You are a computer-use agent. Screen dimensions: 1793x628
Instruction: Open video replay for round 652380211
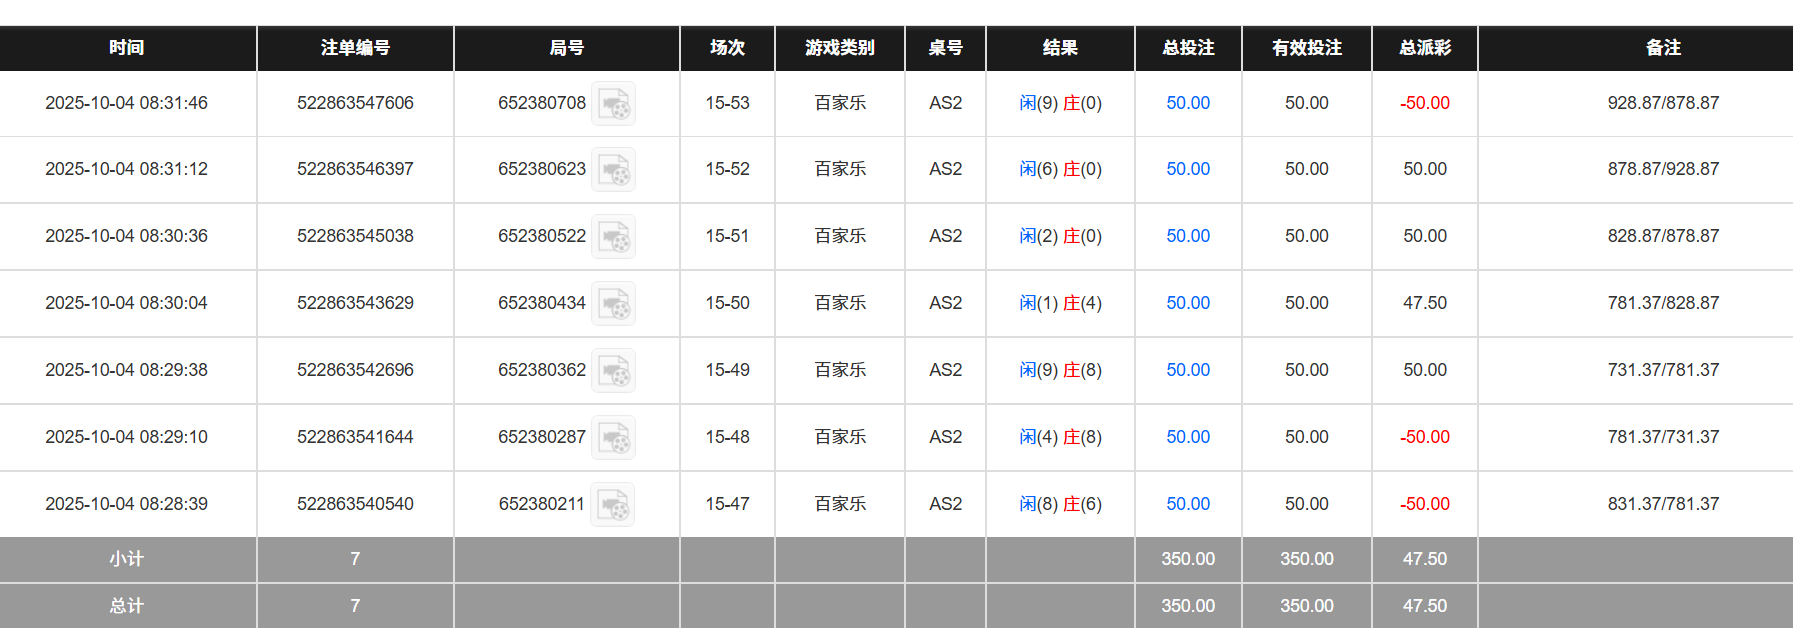pyautogui.click(x=614, y=504)
